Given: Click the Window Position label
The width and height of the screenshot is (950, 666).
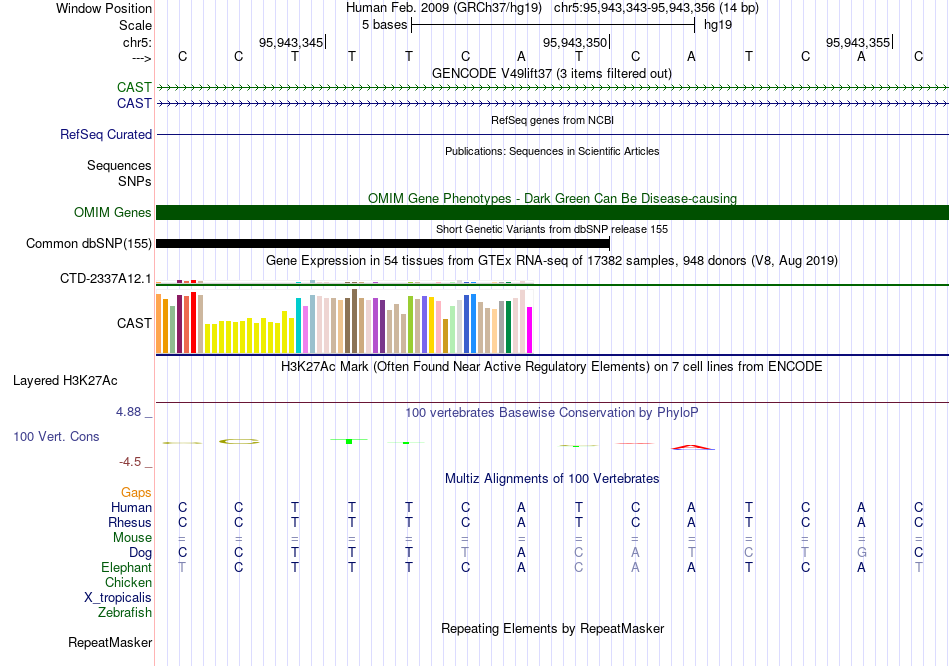Looking at the screenshot, I should tap(104, 8).
